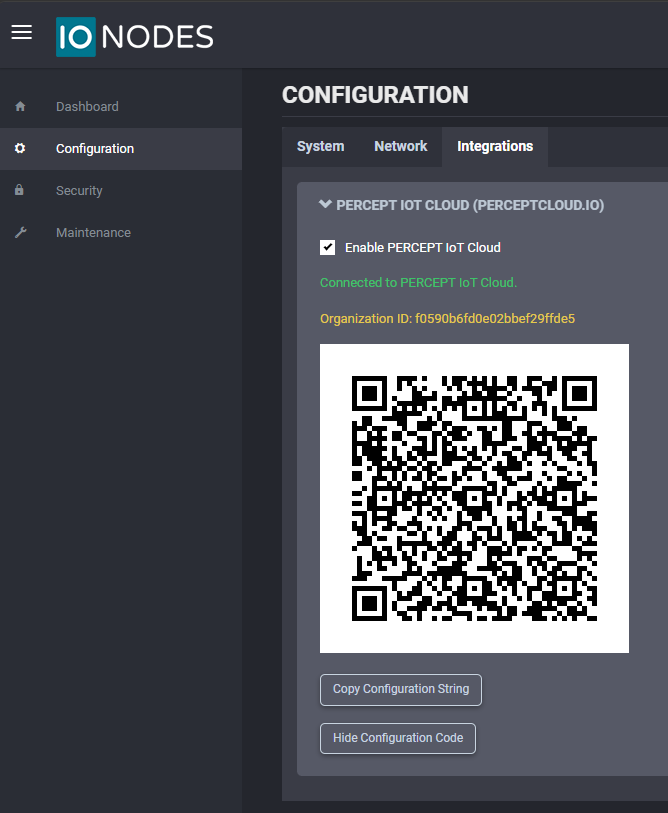Click the Hide Configuration Code button

click(x=398, y=738)
